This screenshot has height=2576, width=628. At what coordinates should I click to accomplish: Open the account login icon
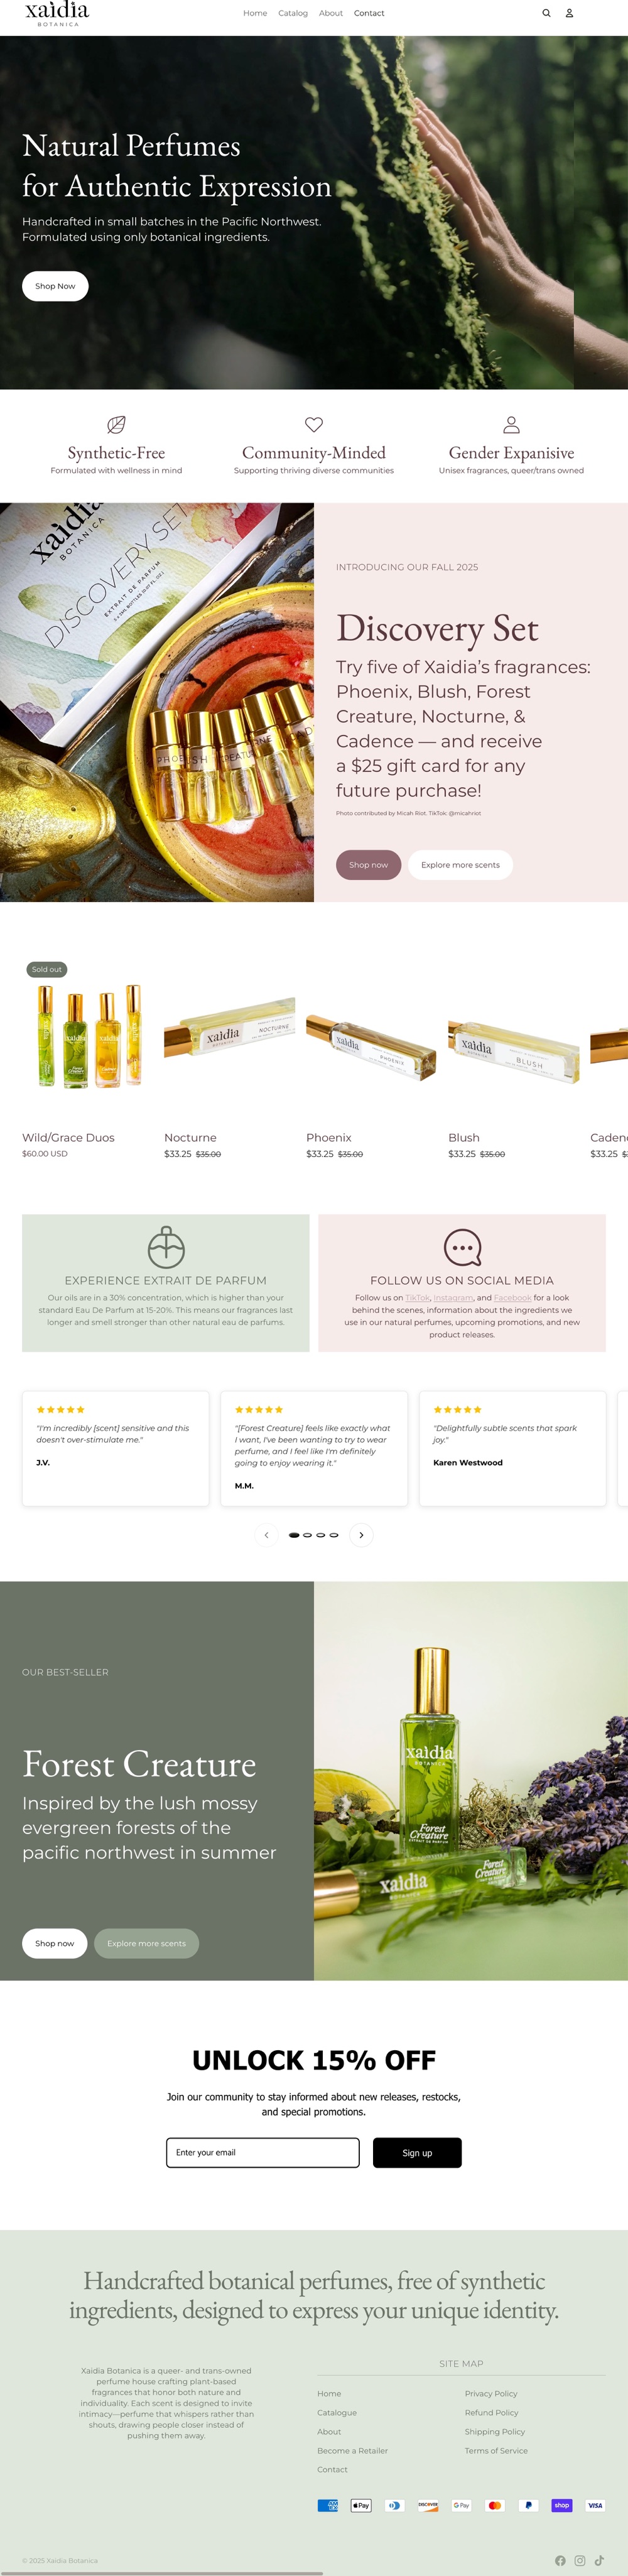click(569, 13)
